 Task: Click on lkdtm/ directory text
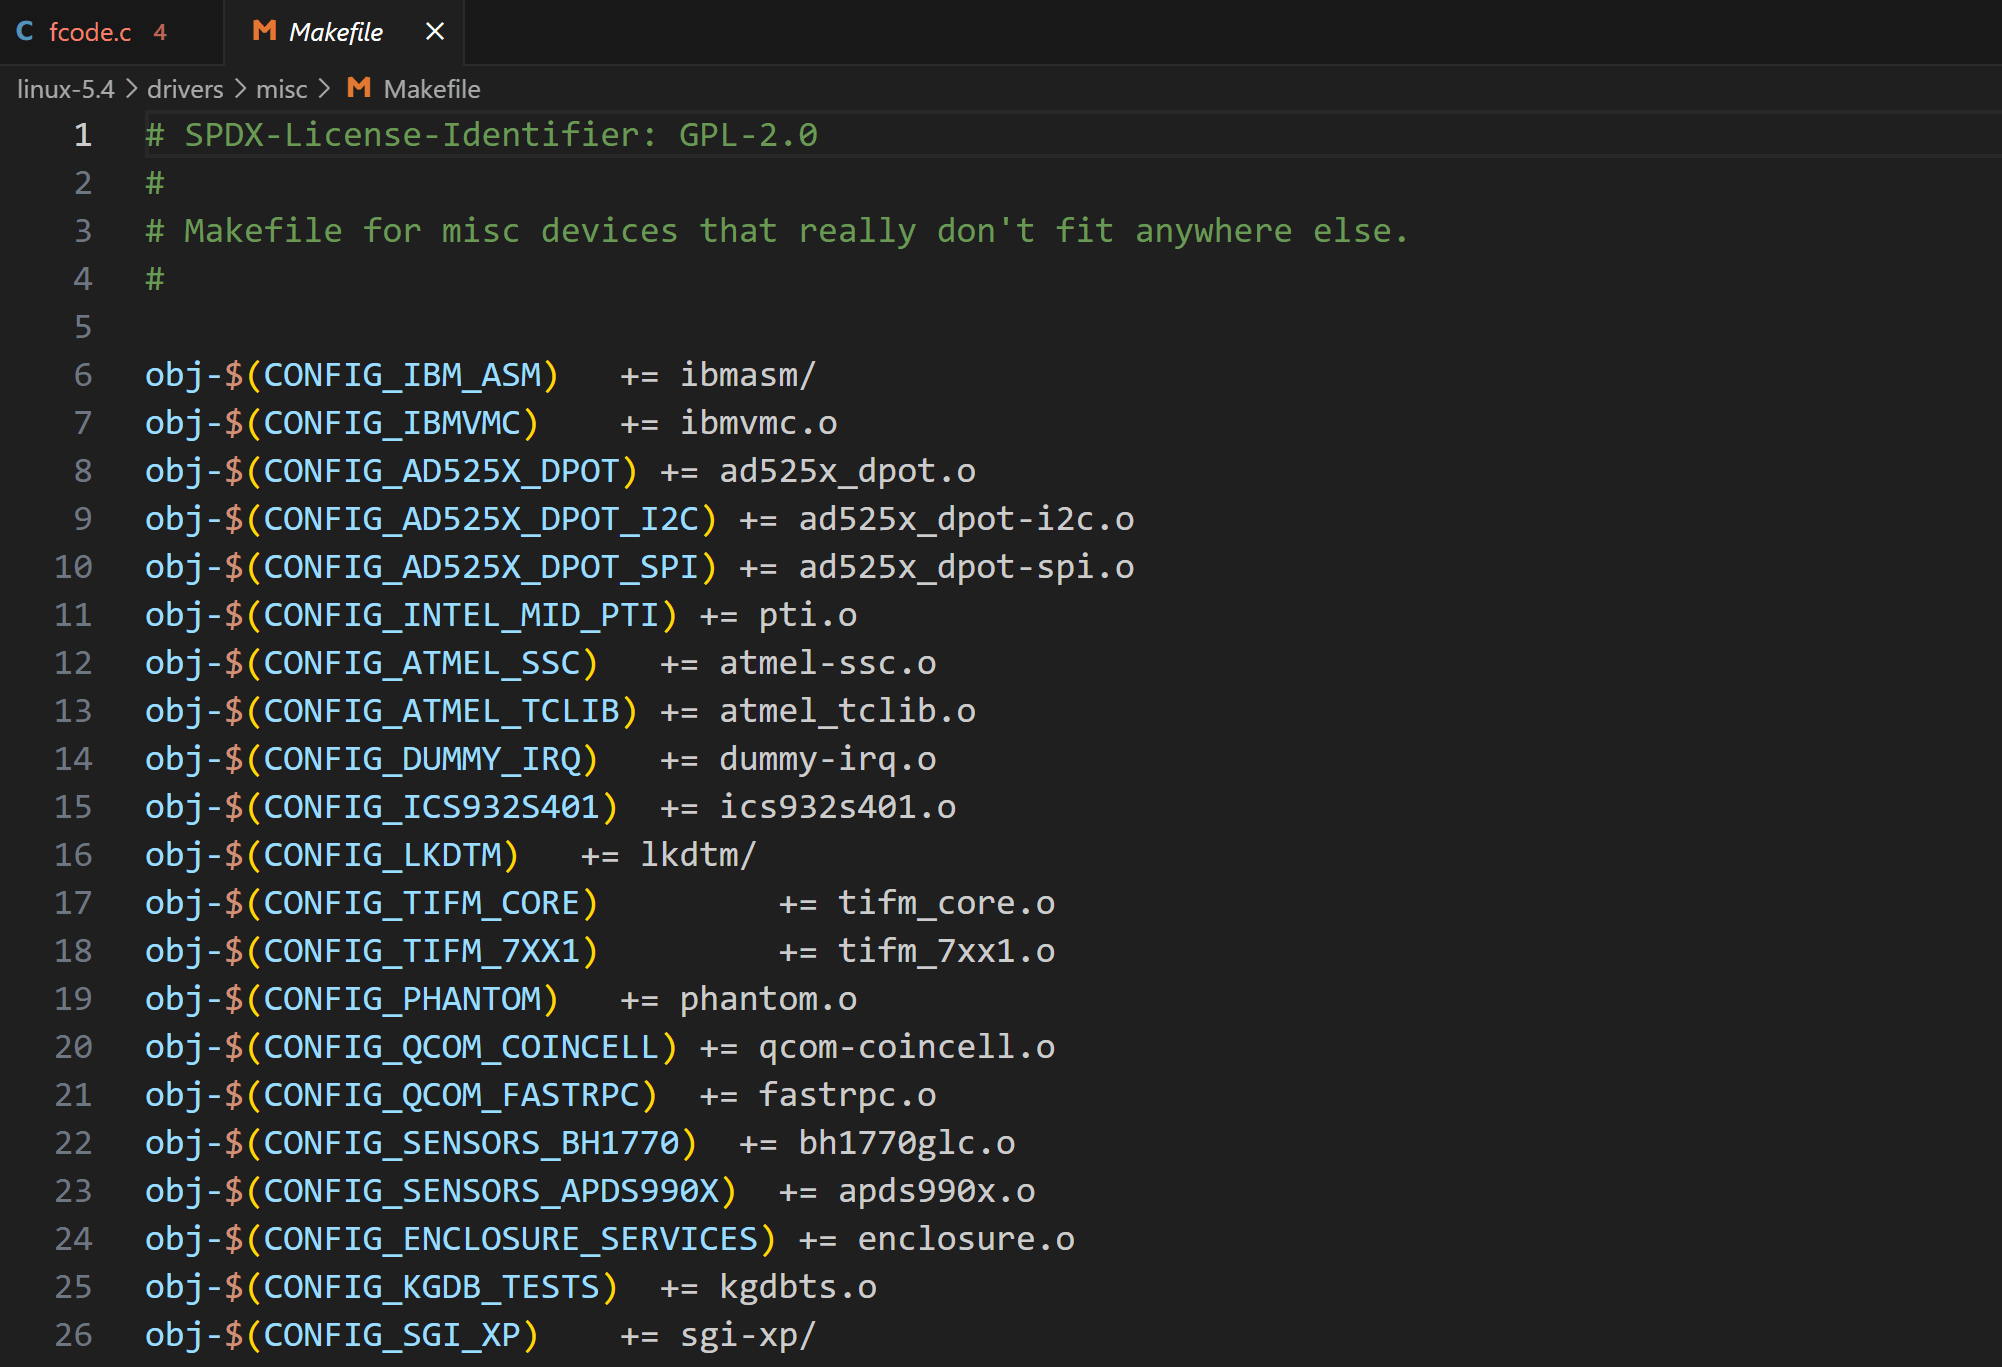pyautogui.click(x=698, y=855)
